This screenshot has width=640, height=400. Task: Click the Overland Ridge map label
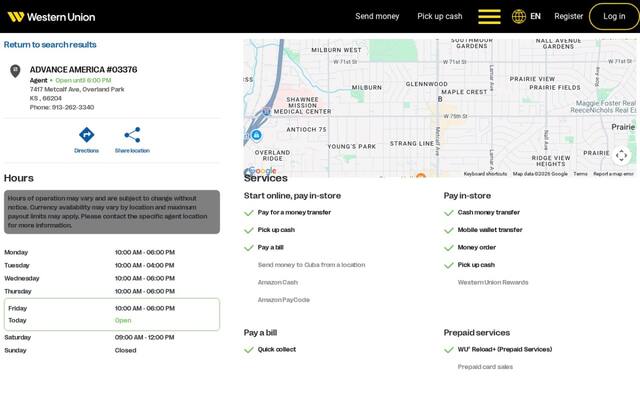click(x=272, y=156)
